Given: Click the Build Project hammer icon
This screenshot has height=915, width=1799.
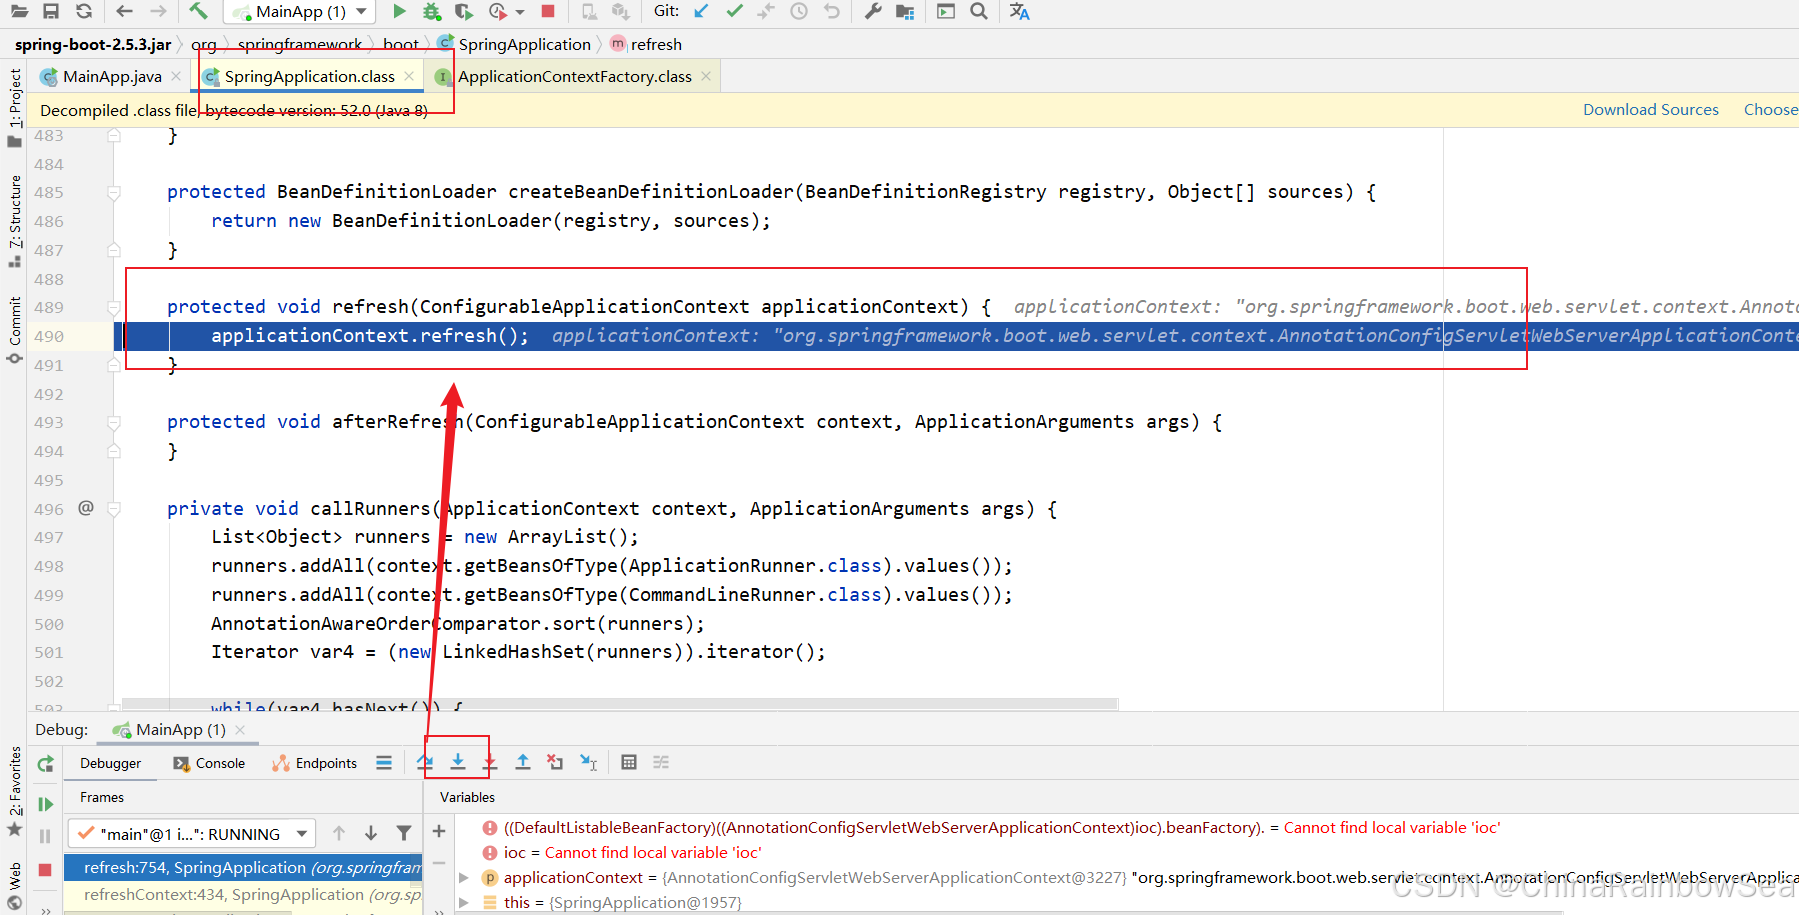Looking at the screenshot, I should pyautogui.click(x=198, y=11).
